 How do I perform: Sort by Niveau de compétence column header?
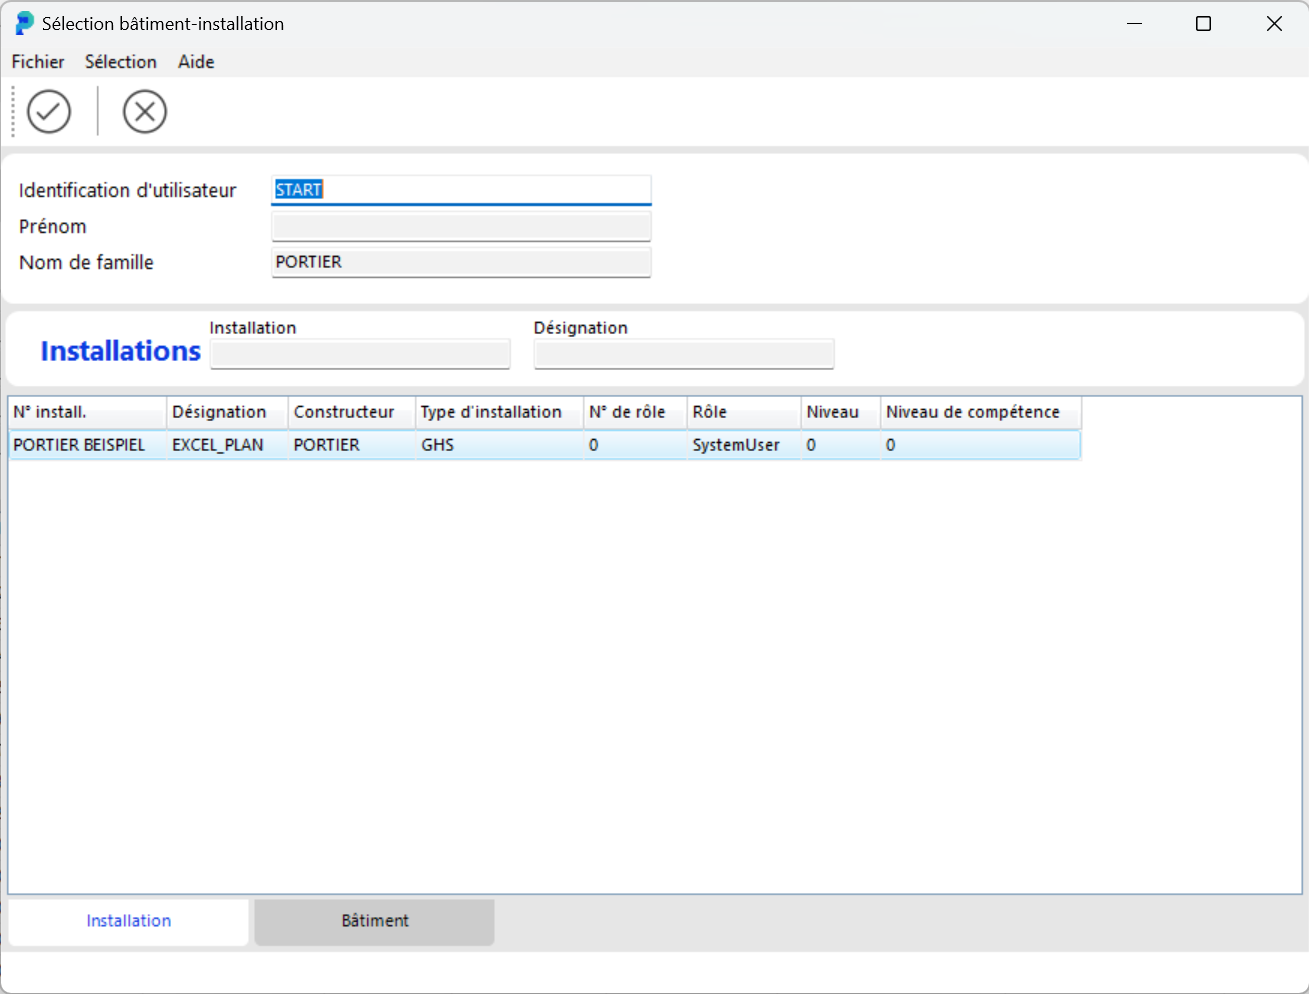click(x=981, y=412)
